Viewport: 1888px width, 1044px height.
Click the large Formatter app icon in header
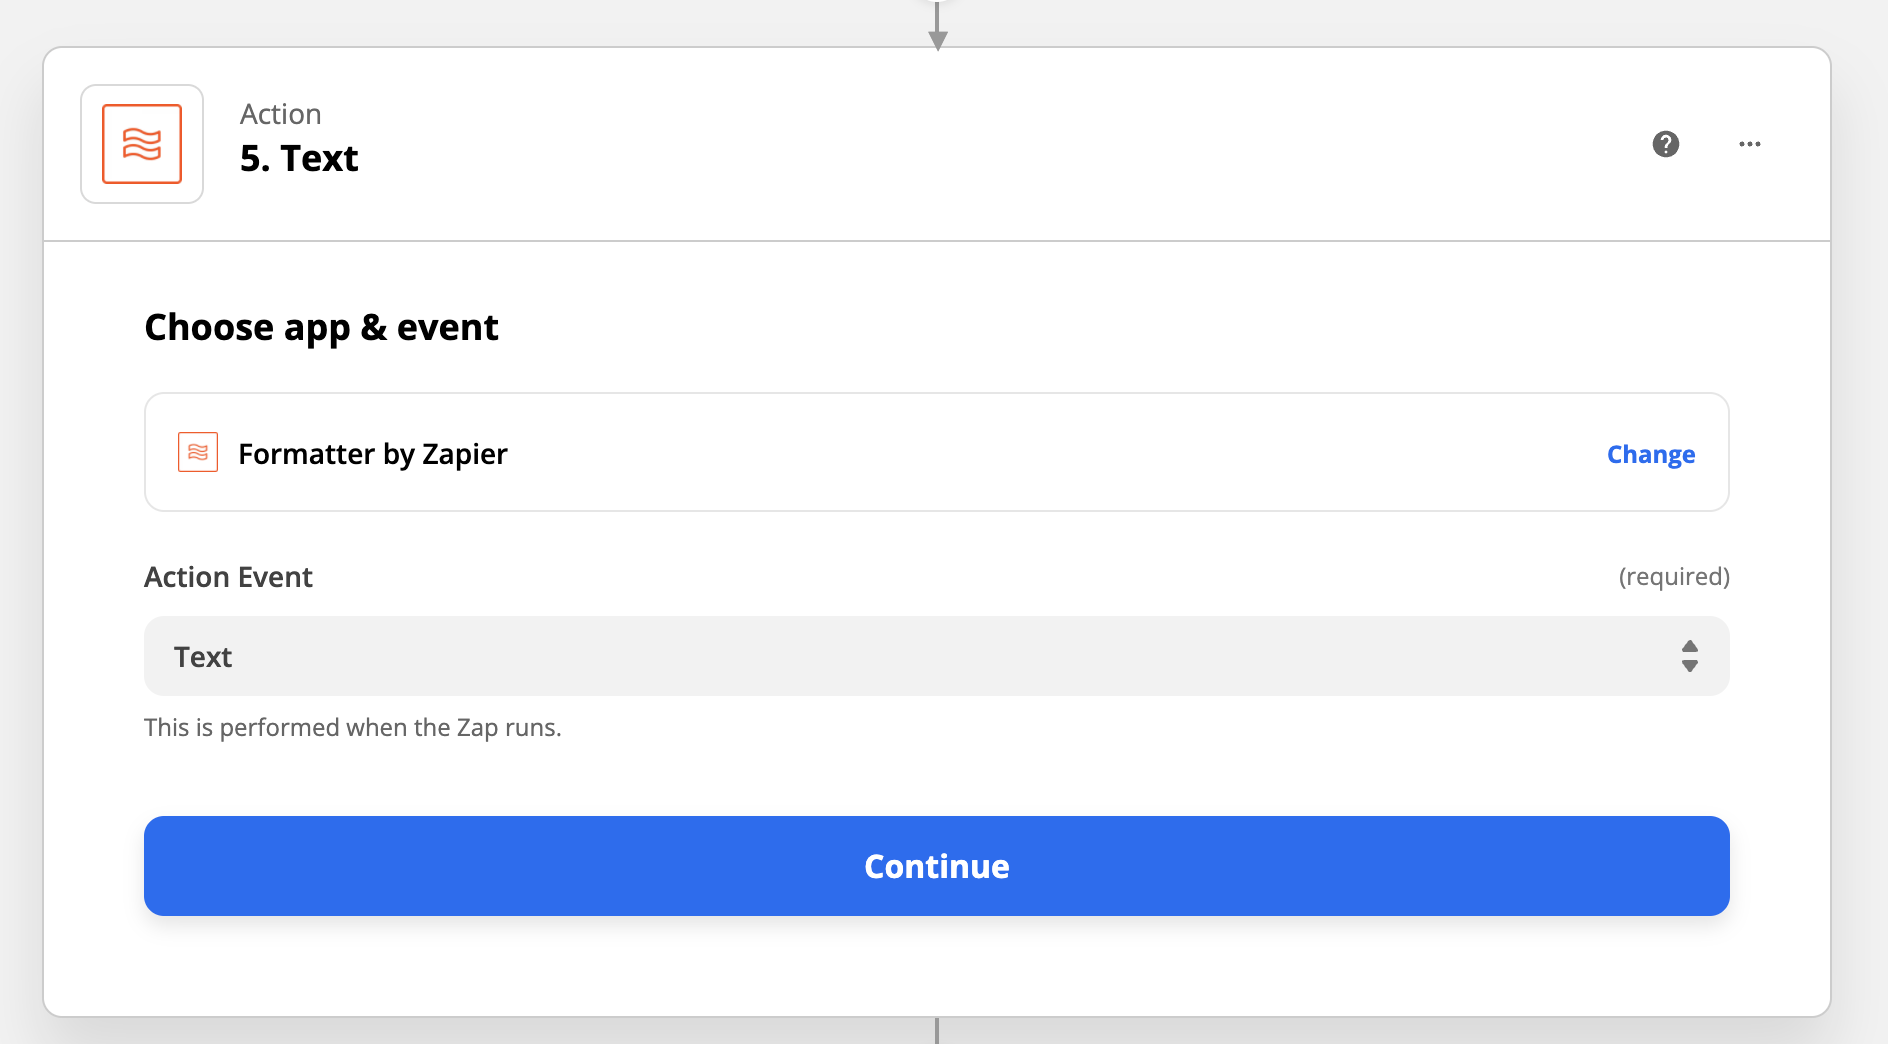click(142, 144)
